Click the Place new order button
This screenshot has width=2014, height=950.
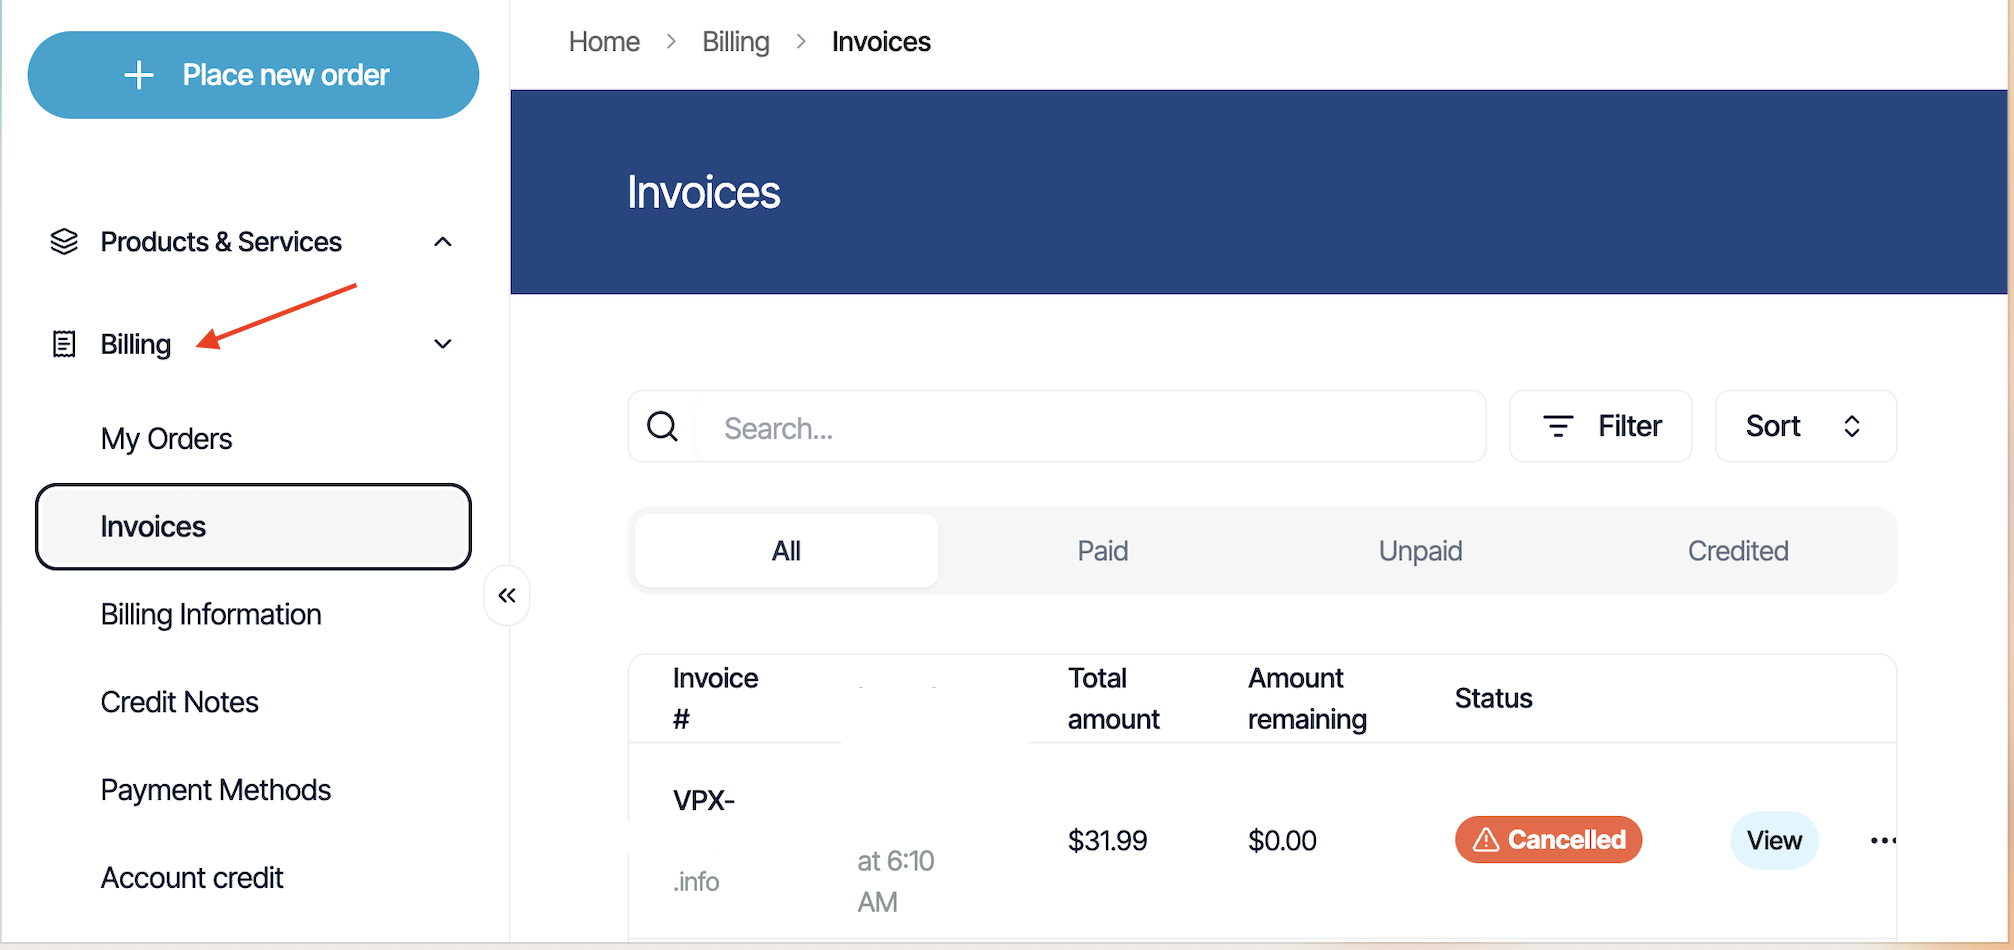253,75
